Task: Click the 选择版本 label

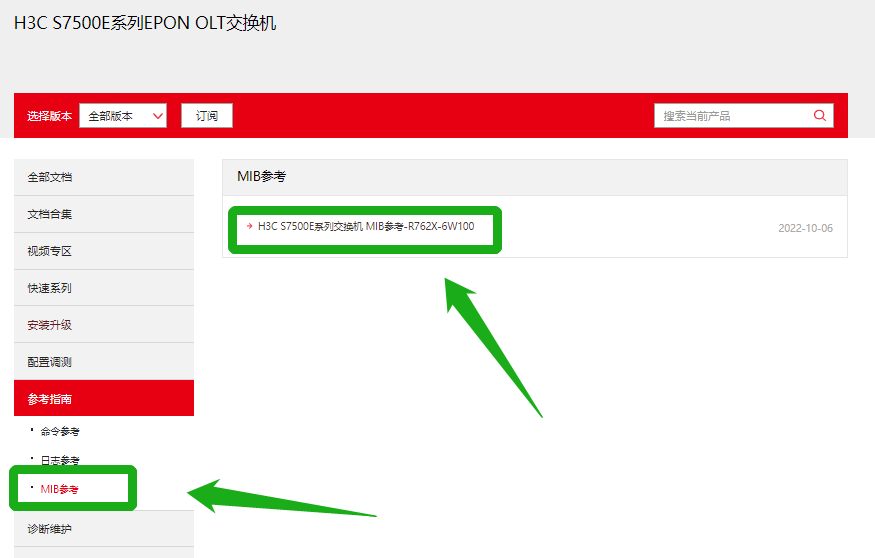Action: (50, 116)
